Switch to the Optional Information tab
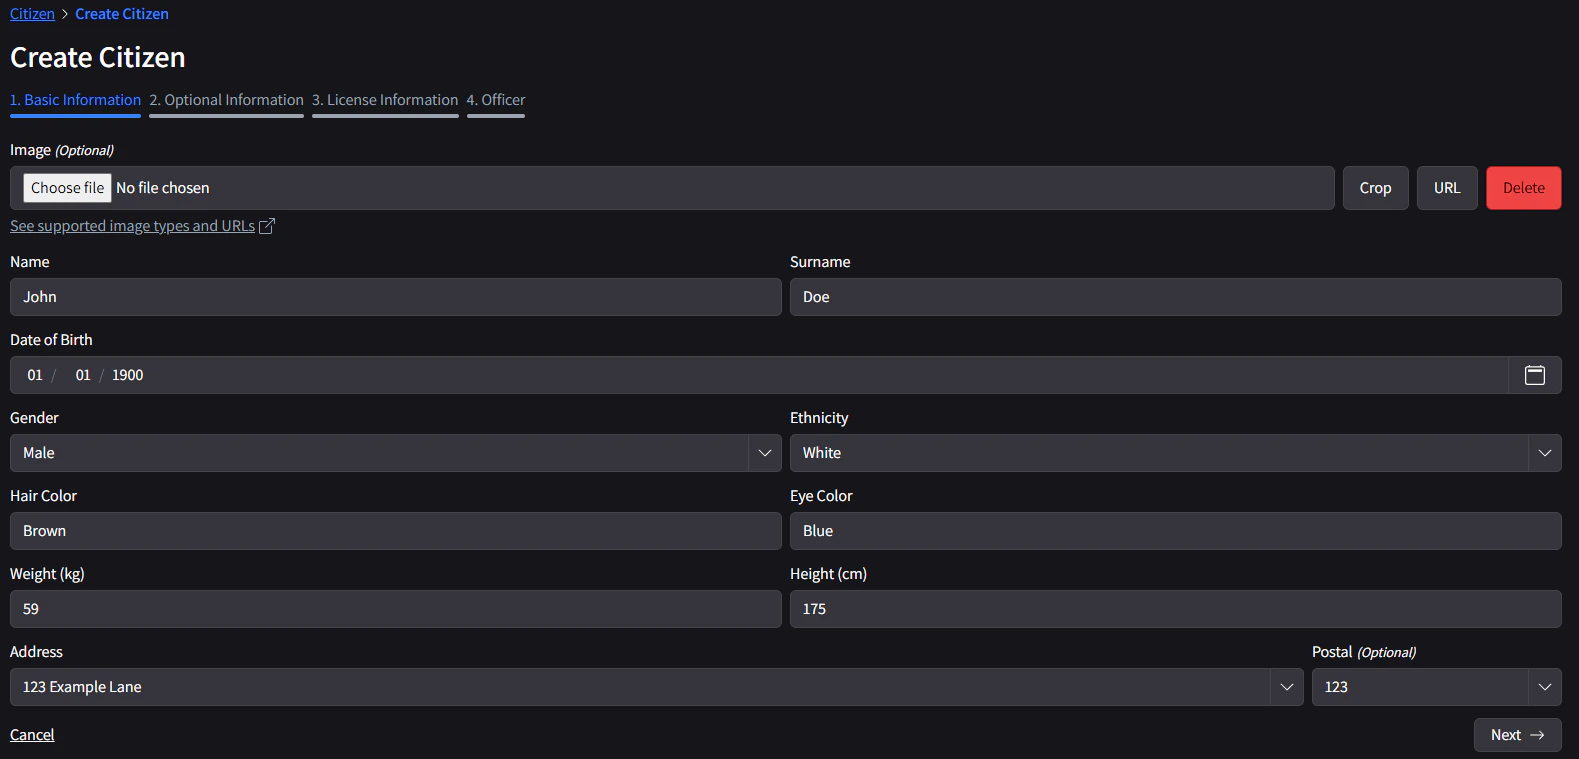 tap(226, 99)
